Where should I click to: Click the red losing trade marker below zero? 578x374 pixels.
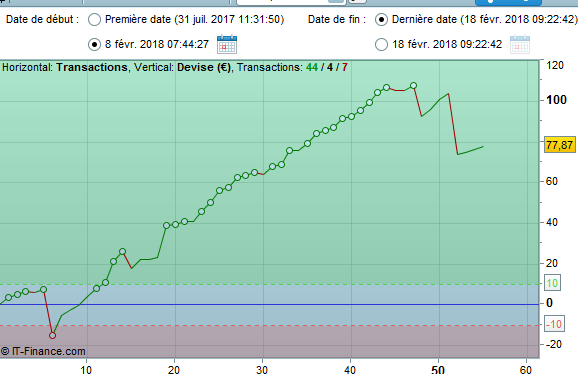pos(52,335)
